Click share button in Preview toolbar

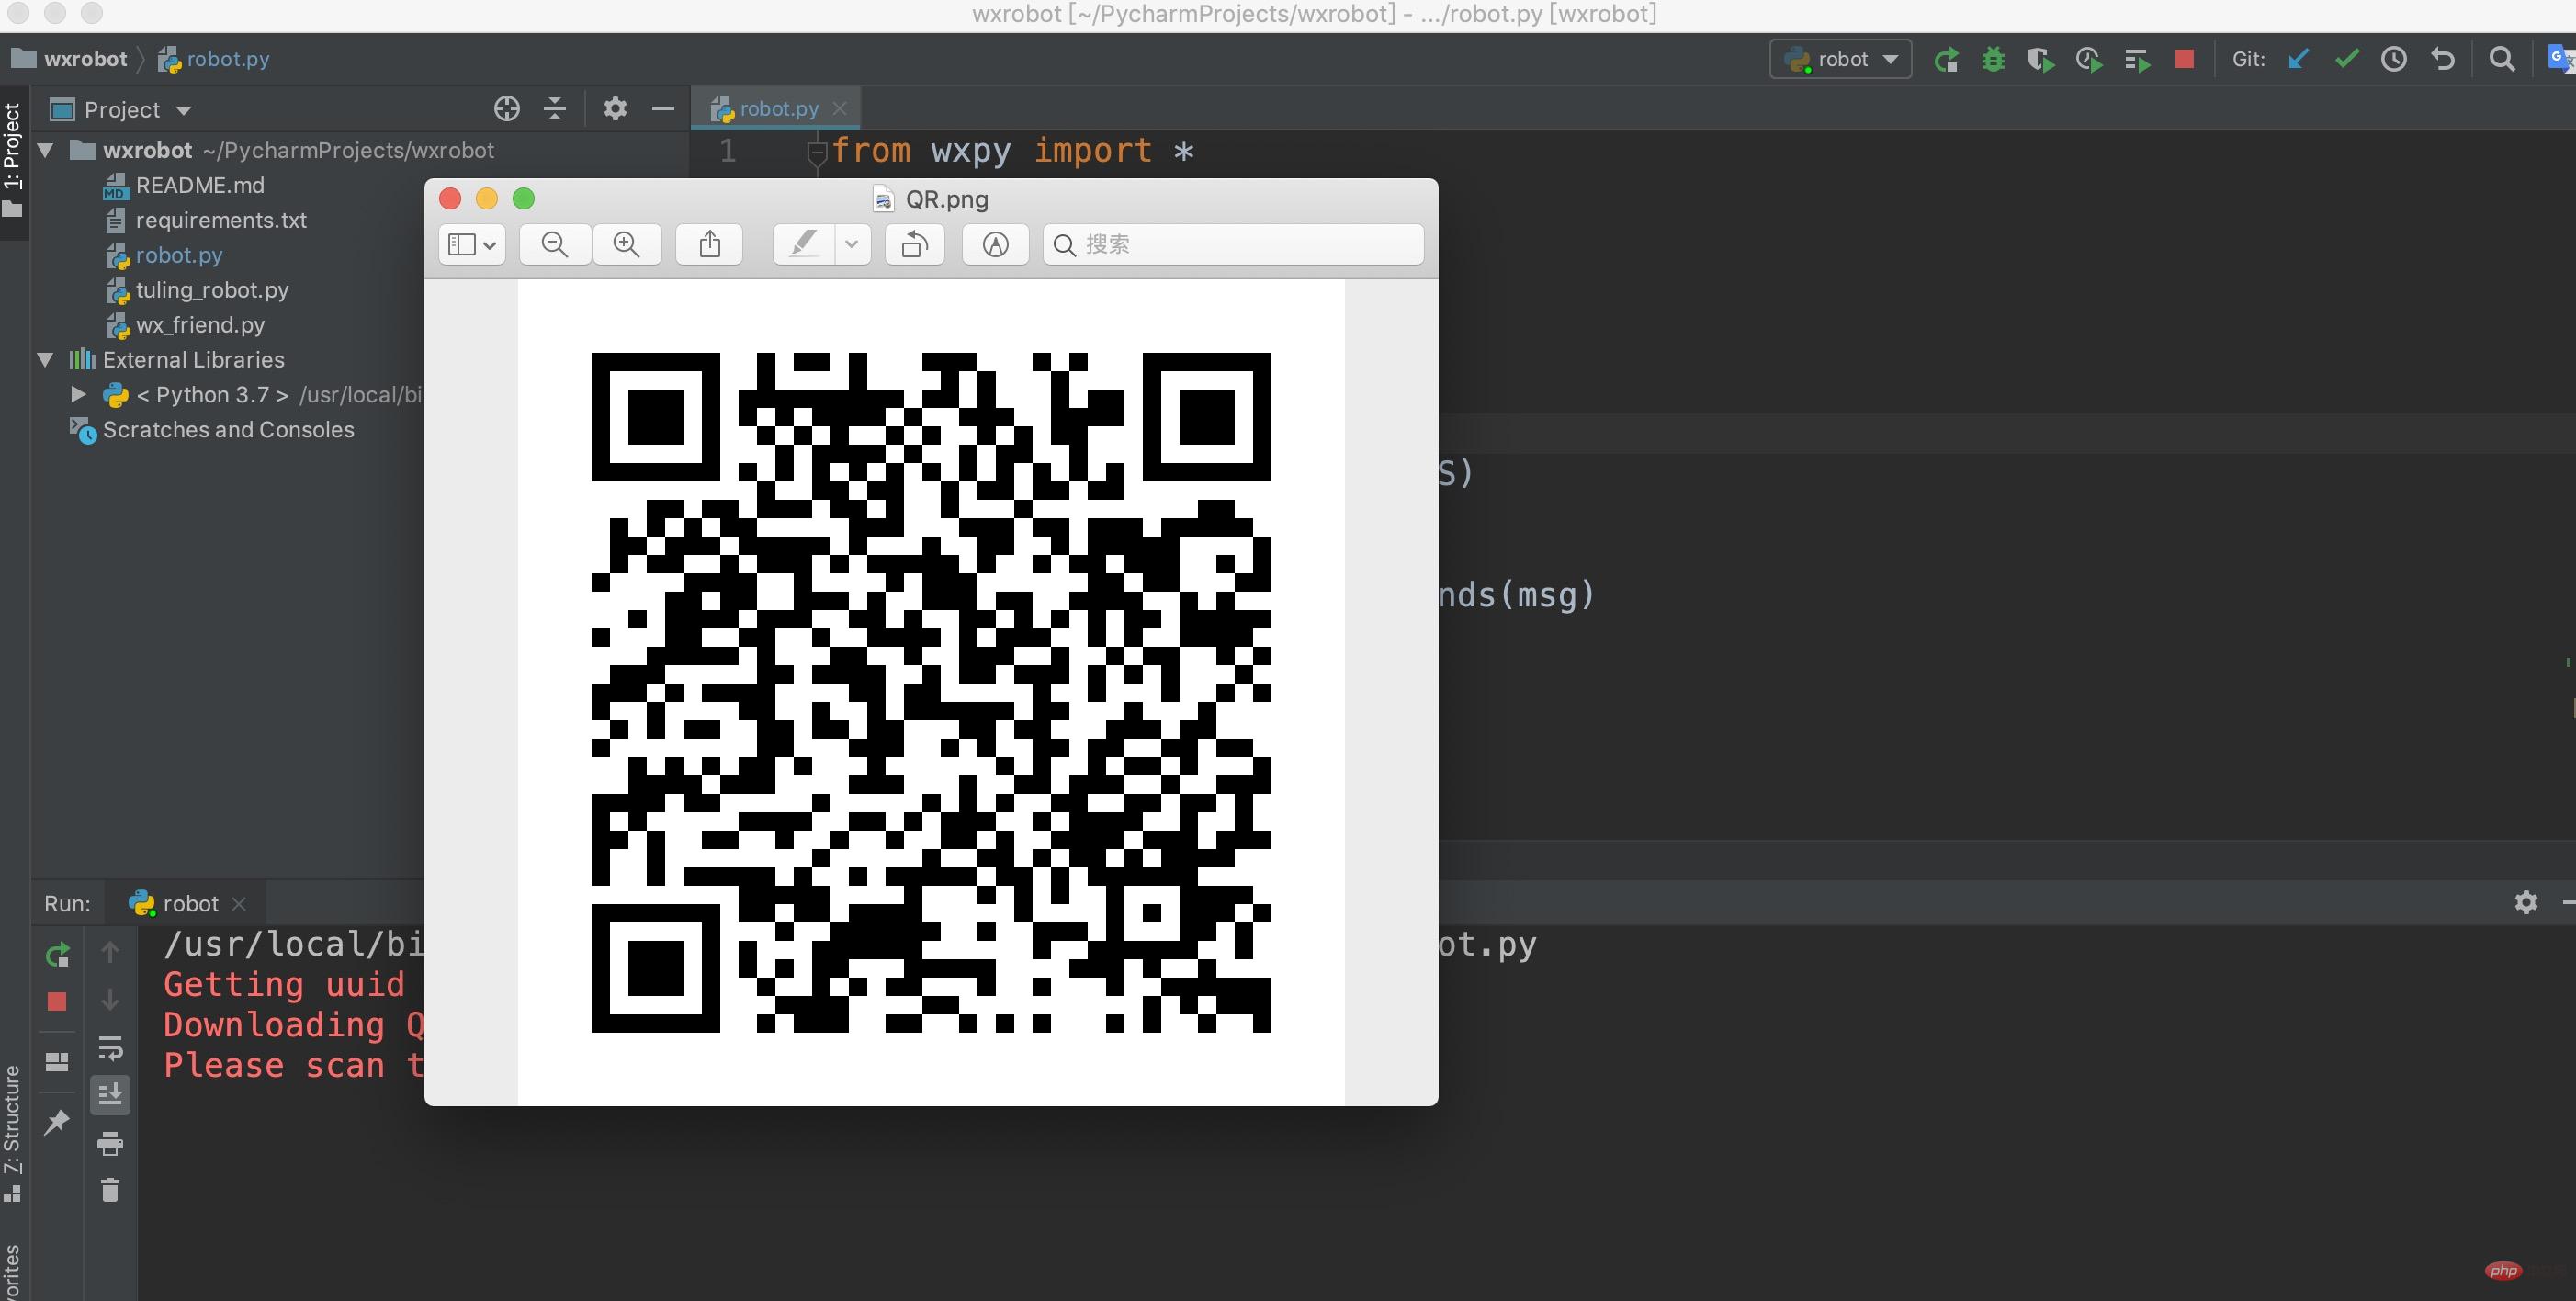709,245
